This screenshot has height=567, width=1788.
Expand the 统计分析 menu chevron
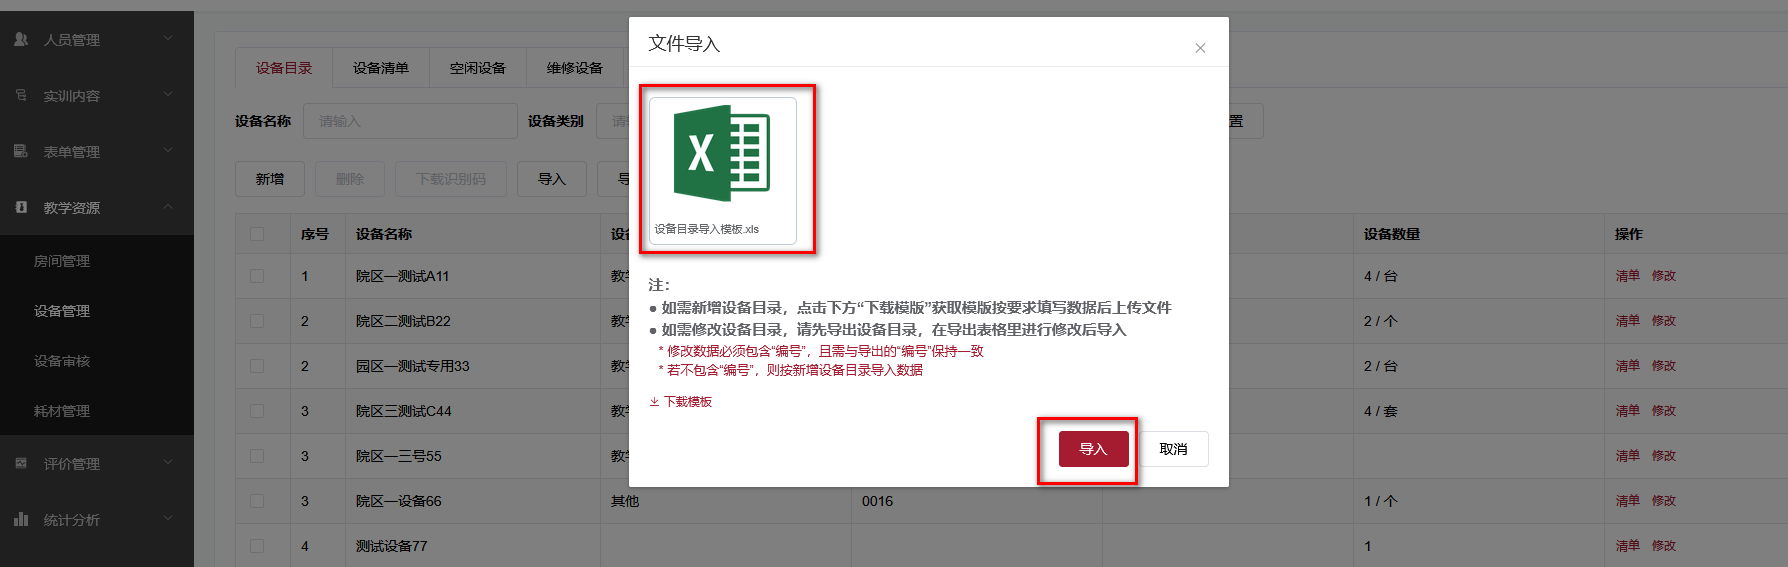[168, 518]
